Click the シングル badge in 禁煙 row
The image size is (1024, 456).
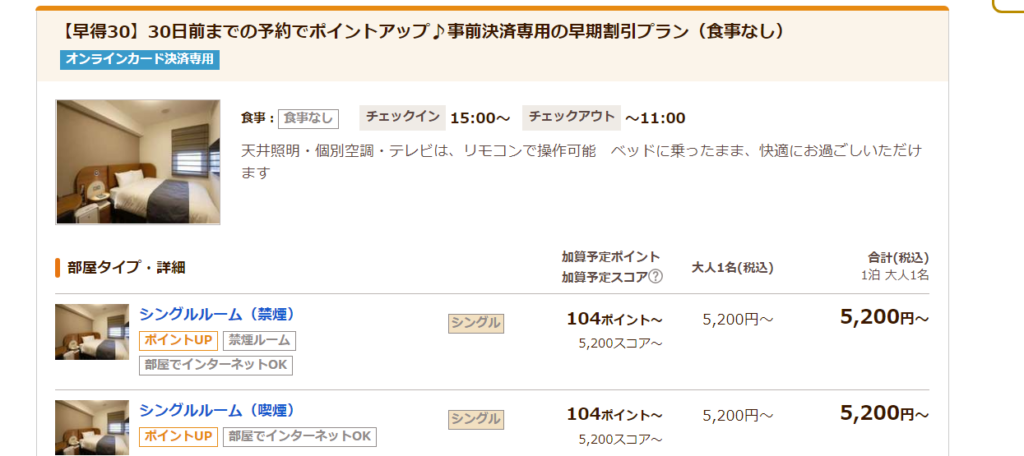coord(475,323)
